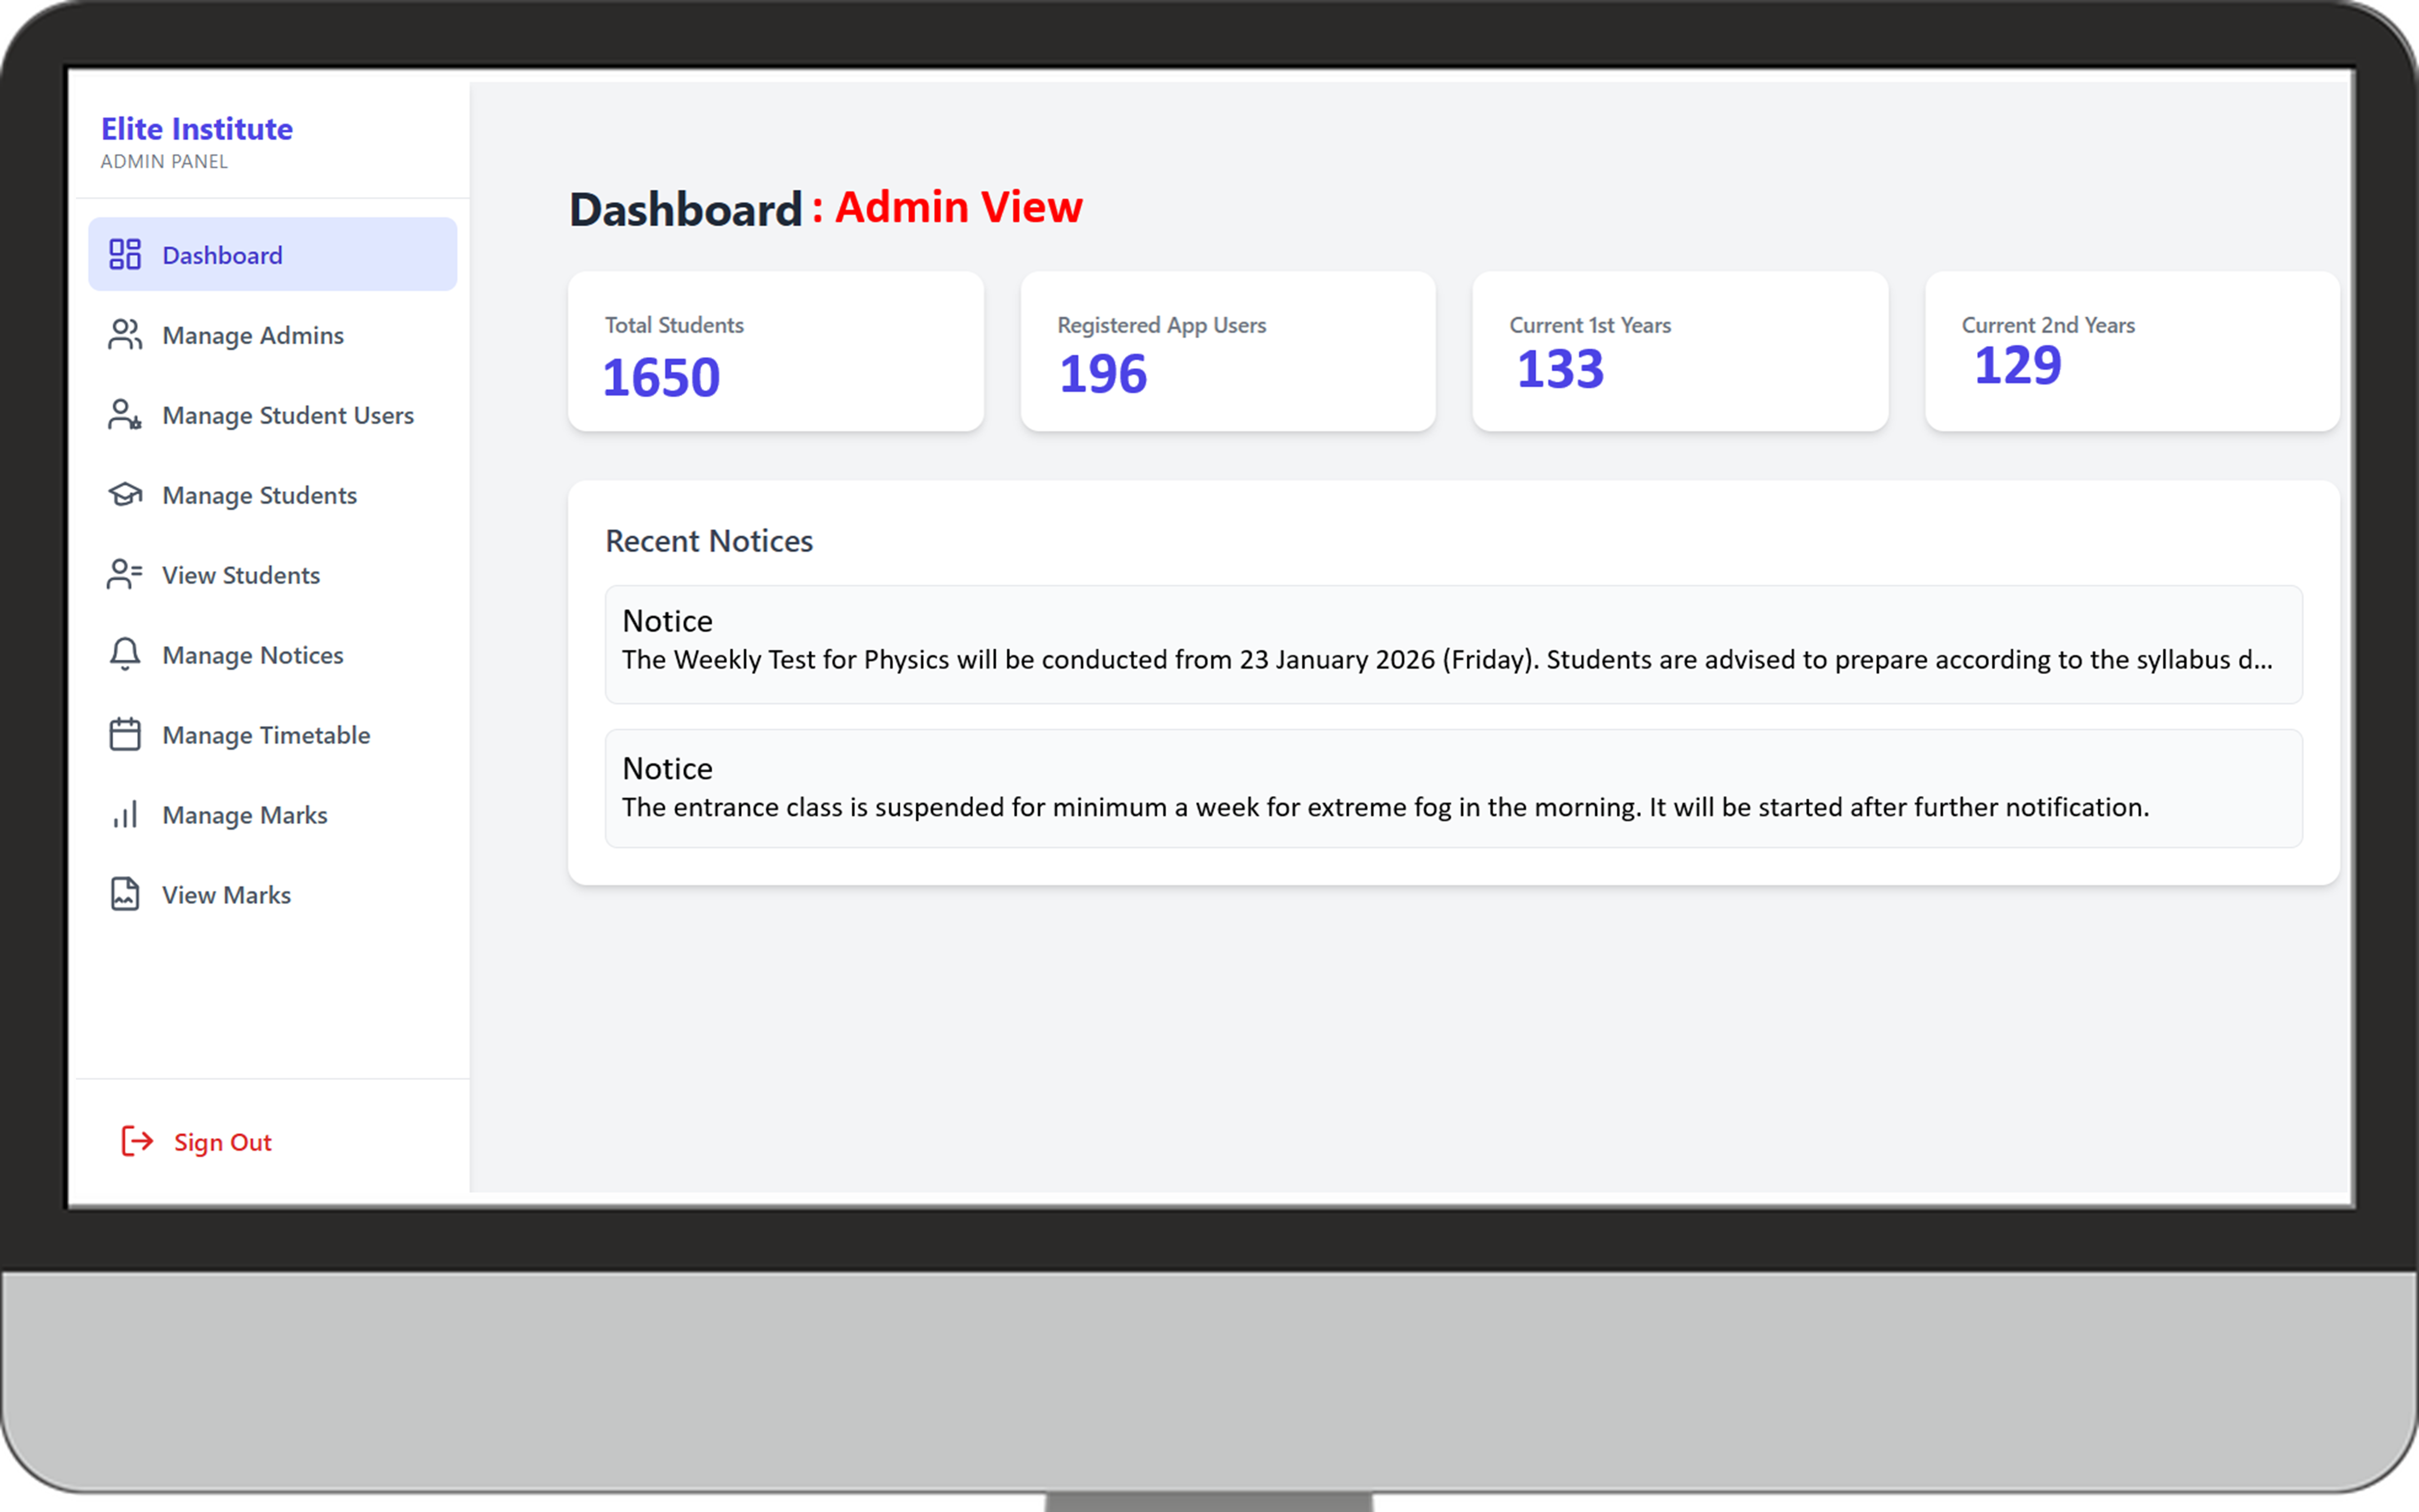Screen dimensions: 2419x1512
Task: Click the Elite Institute title
Action: [196, 128]
